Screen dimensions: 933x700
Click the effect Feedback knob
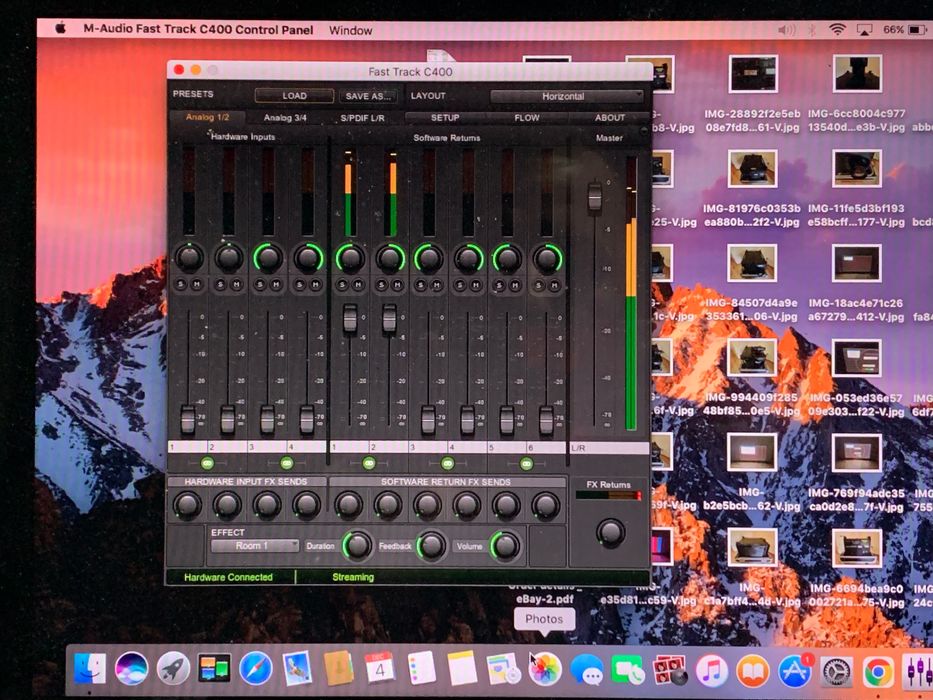pyautogui.click(x=431, y=545)
